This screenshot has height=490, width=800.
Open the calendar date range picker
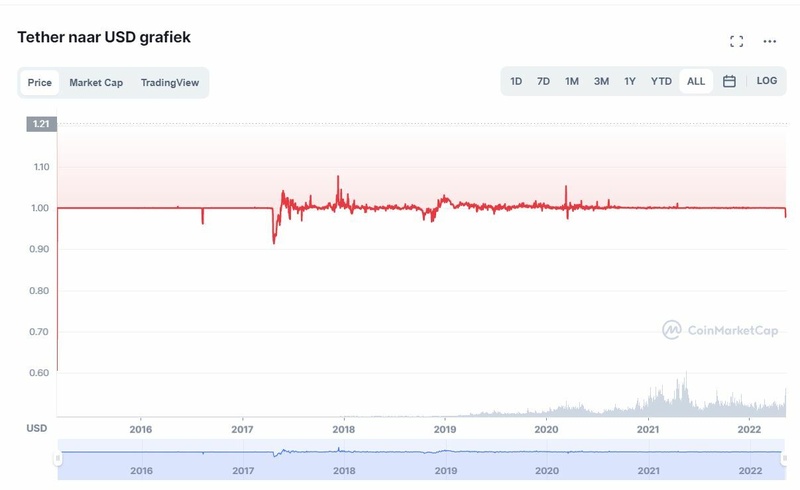[x=729, y=81]
